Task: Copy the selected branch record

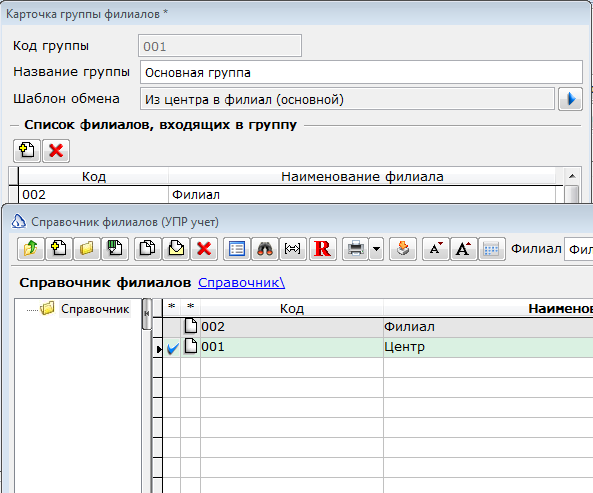Action: pyautogui.click(x=148, y=249)
